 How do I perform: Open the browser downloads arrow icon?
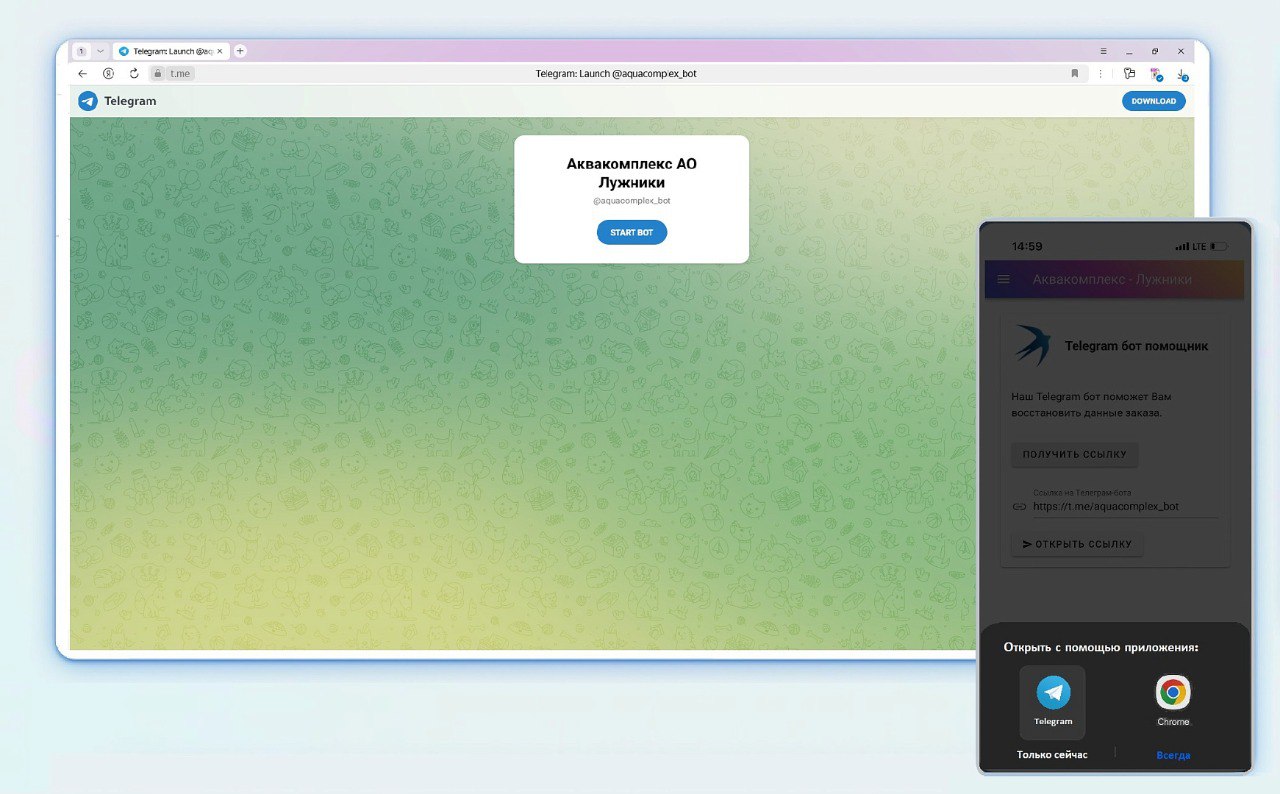coord(1182,74)
